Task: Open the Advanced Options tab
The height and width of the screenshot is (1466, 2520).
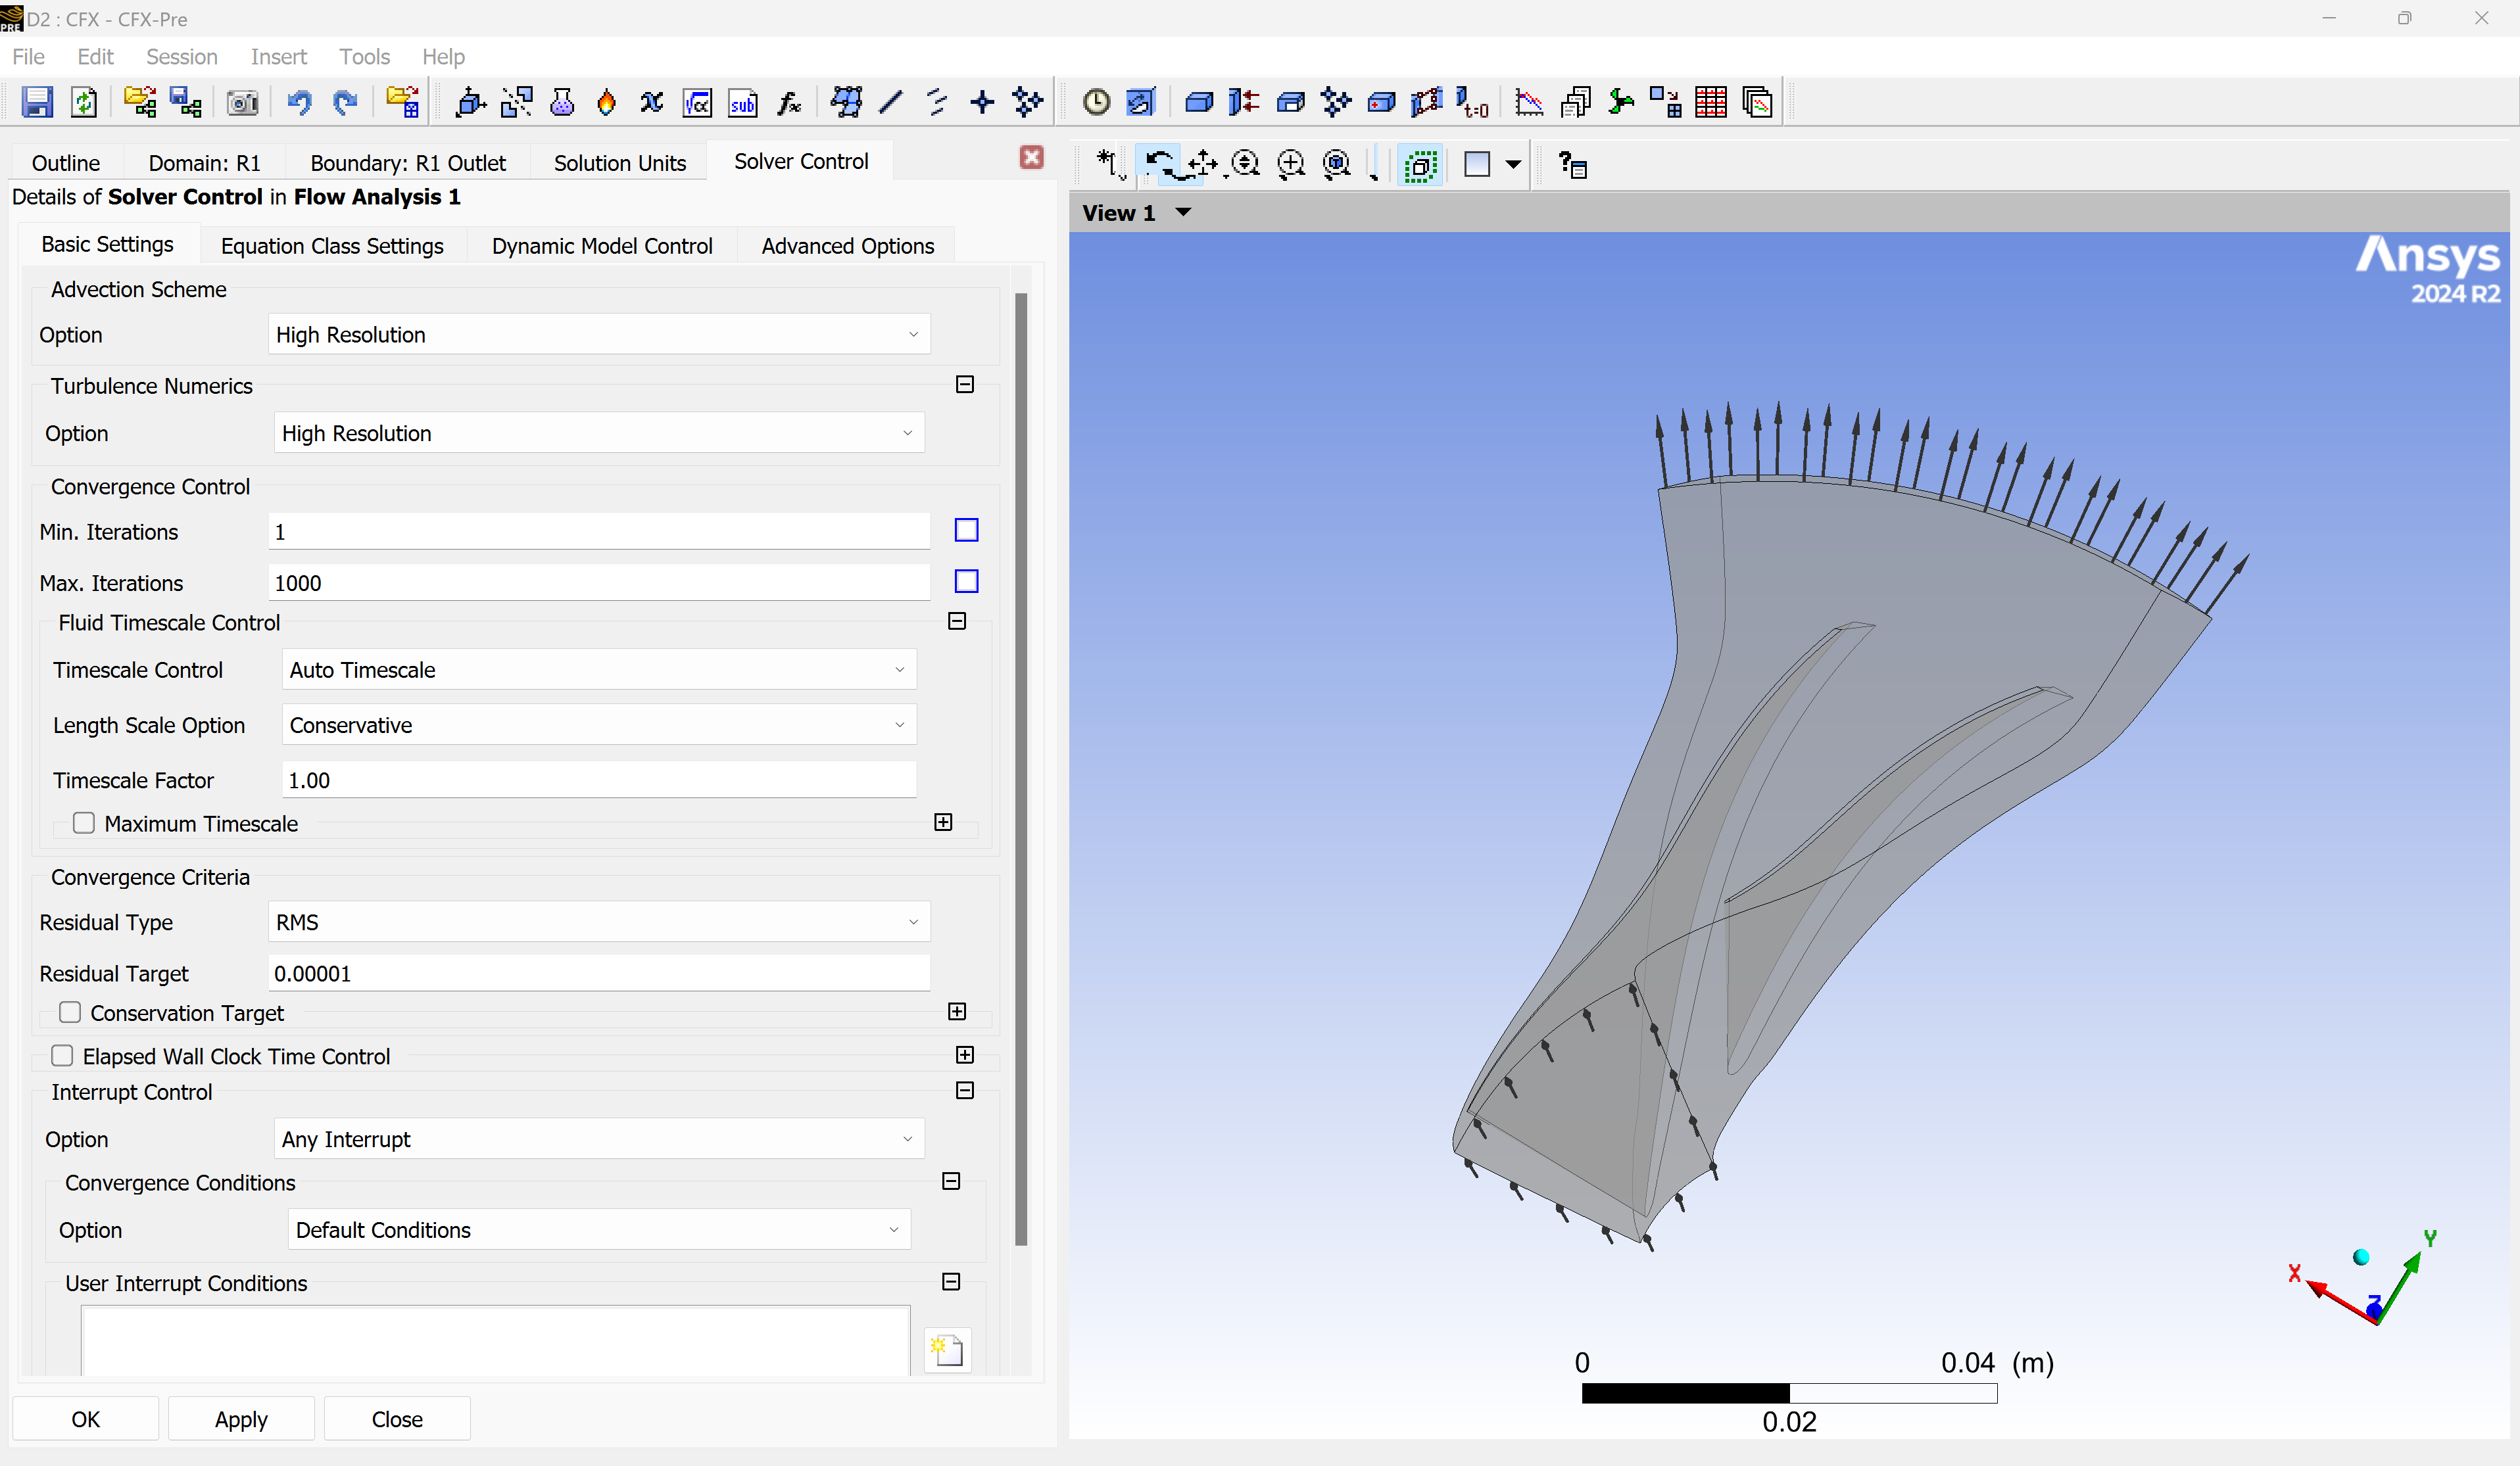Action: (848, 246)
